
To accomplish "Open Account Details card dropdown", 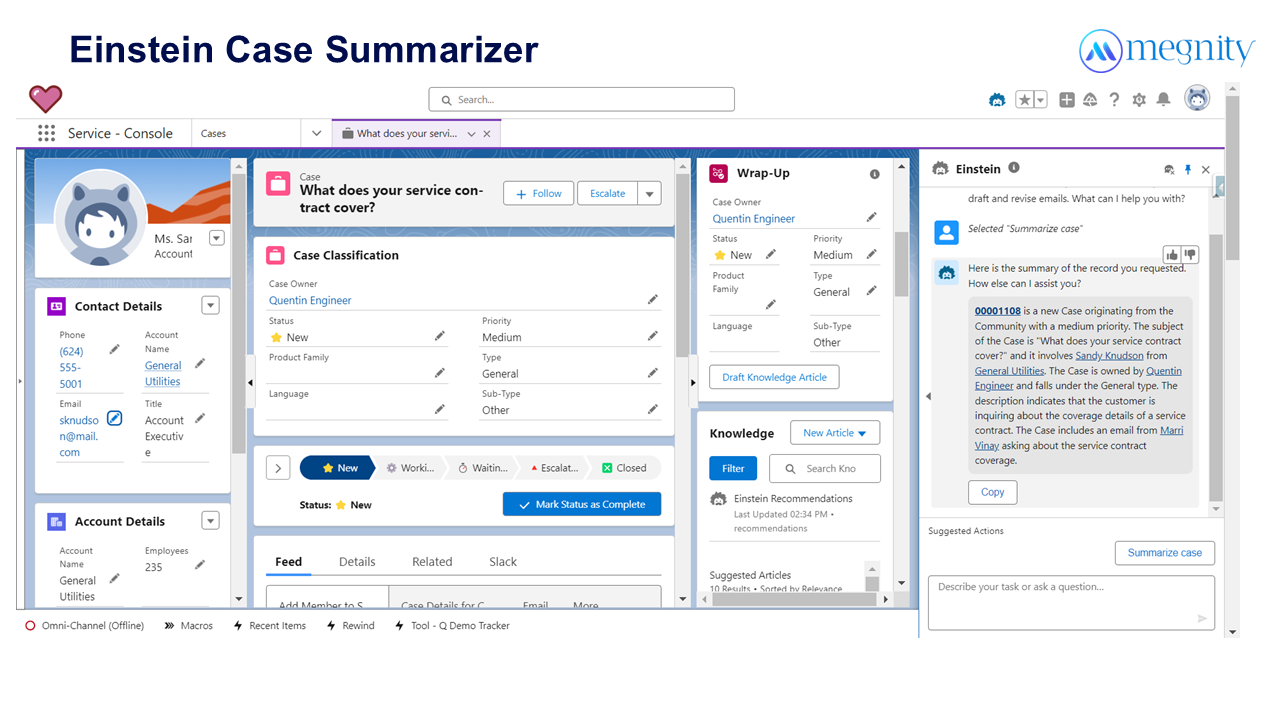I will point(210,520).
